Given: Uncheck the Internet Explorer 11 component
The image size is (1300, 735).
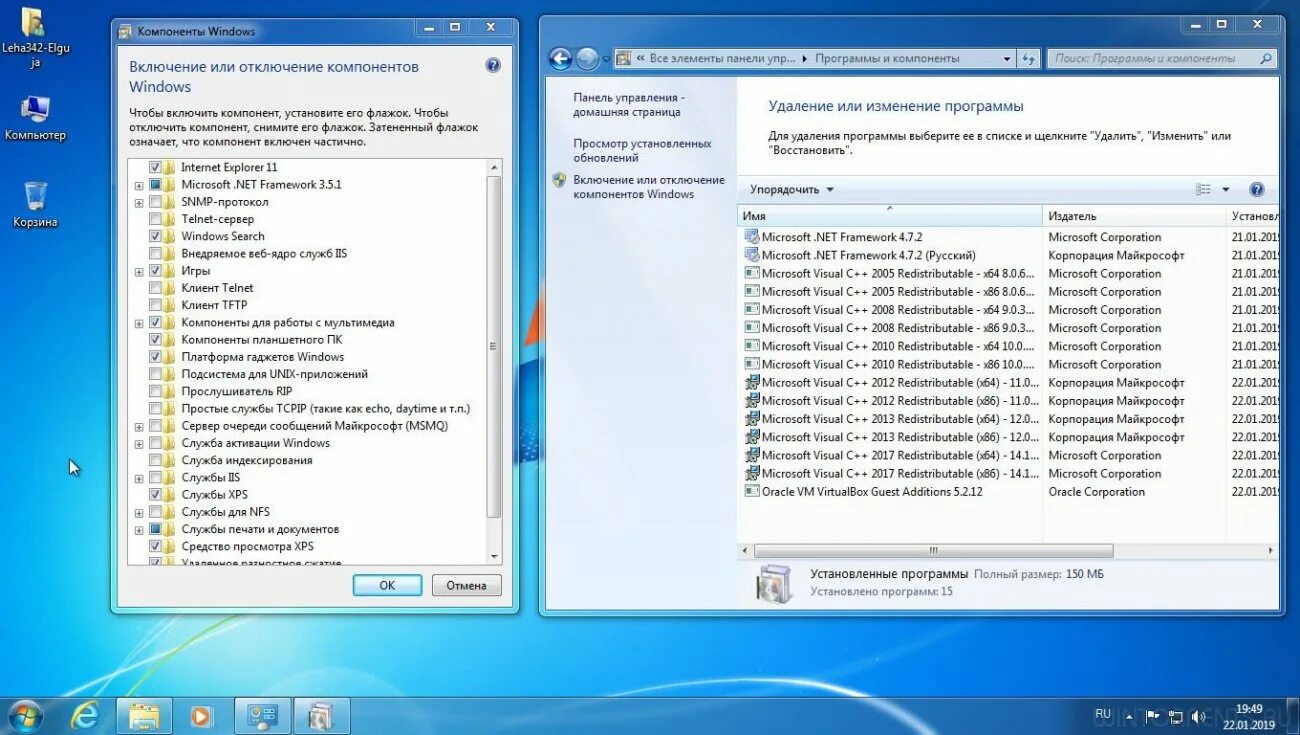Looking at the screenshot, I should (155, 167).
